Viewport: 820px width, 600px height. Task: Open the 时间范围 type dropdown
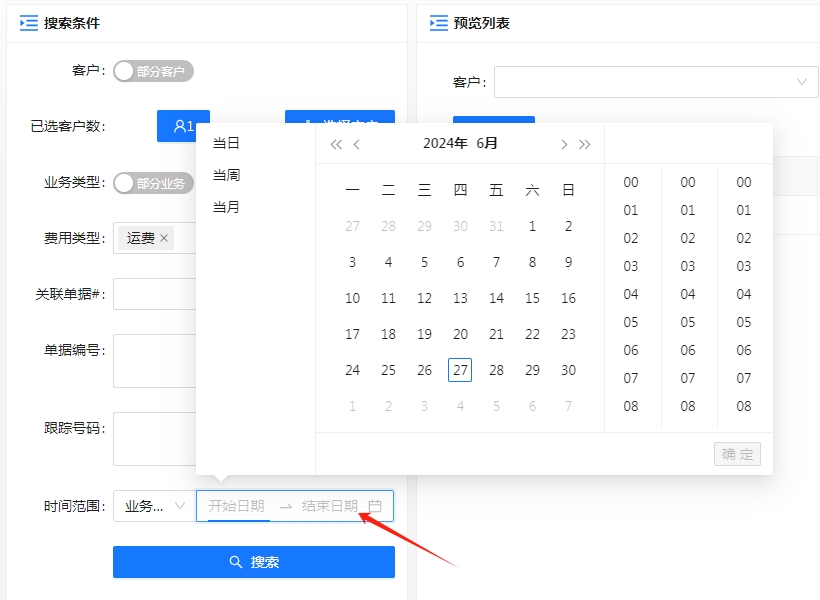154,506
